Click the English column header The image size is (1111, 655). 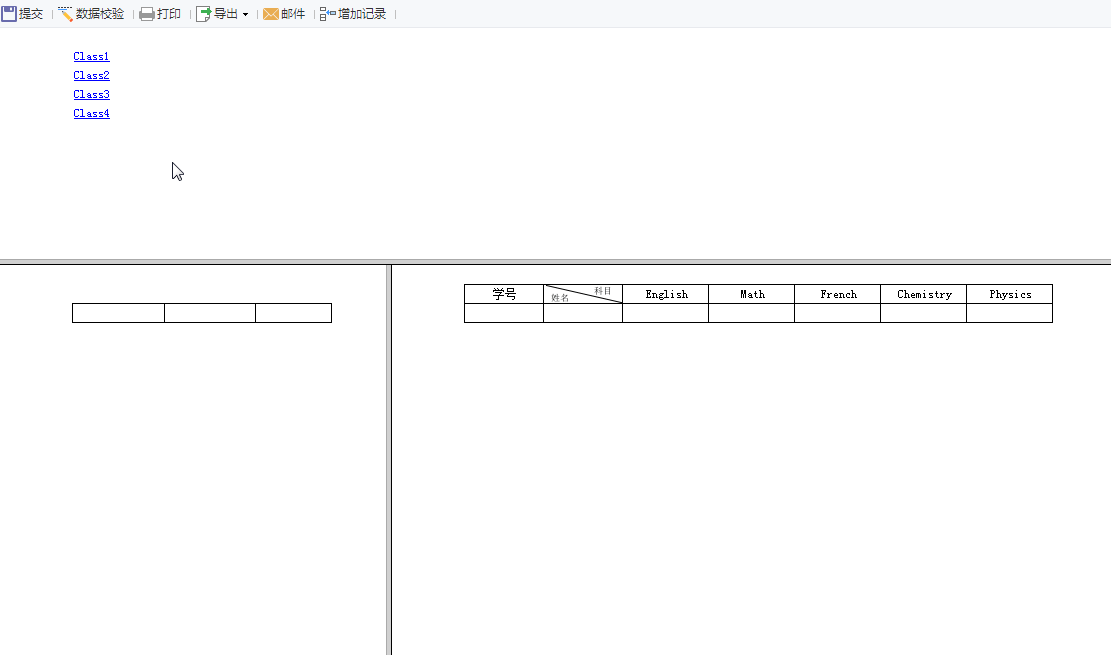pyautogui.click(x=666, y=294)
